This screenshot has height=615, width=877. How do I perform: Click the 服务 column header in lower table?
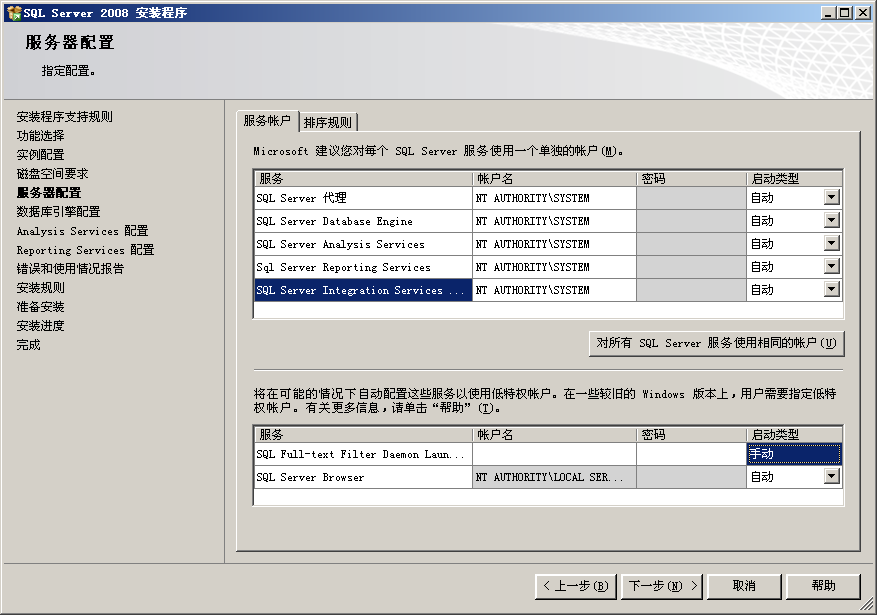click(x=364, y=434)
